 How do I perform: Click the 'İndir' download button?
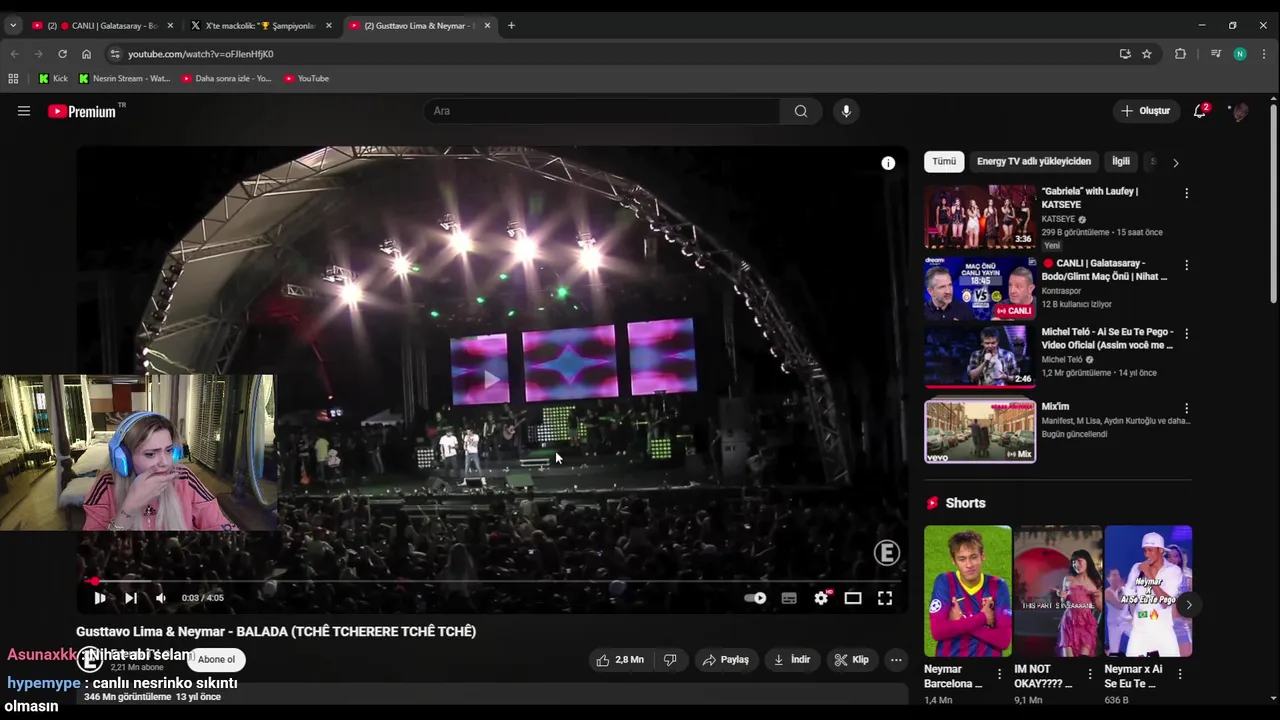coord(792,660)
